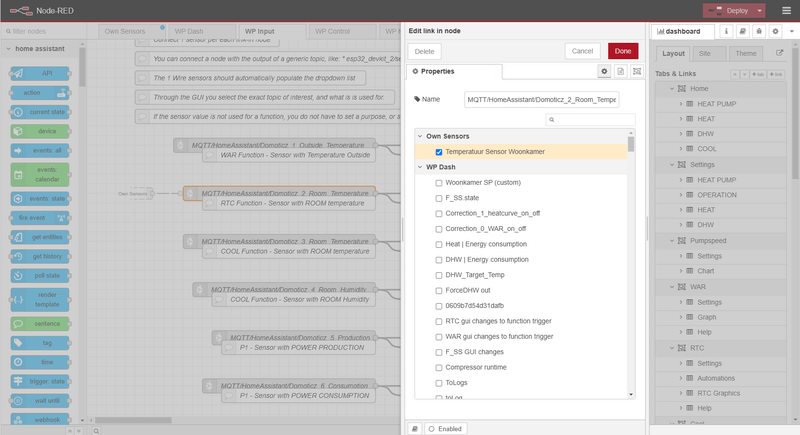This screenshot has height=435, width=800.
Task: Expand RTC Graphics group
Action: tap(681, 393)
